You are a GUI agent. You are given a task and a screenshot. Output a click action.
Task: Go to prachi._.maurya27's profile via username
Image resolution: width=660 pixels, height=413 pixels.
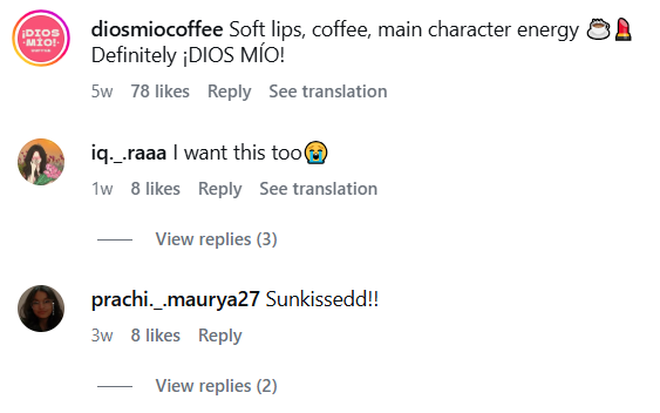pos(175,299)
